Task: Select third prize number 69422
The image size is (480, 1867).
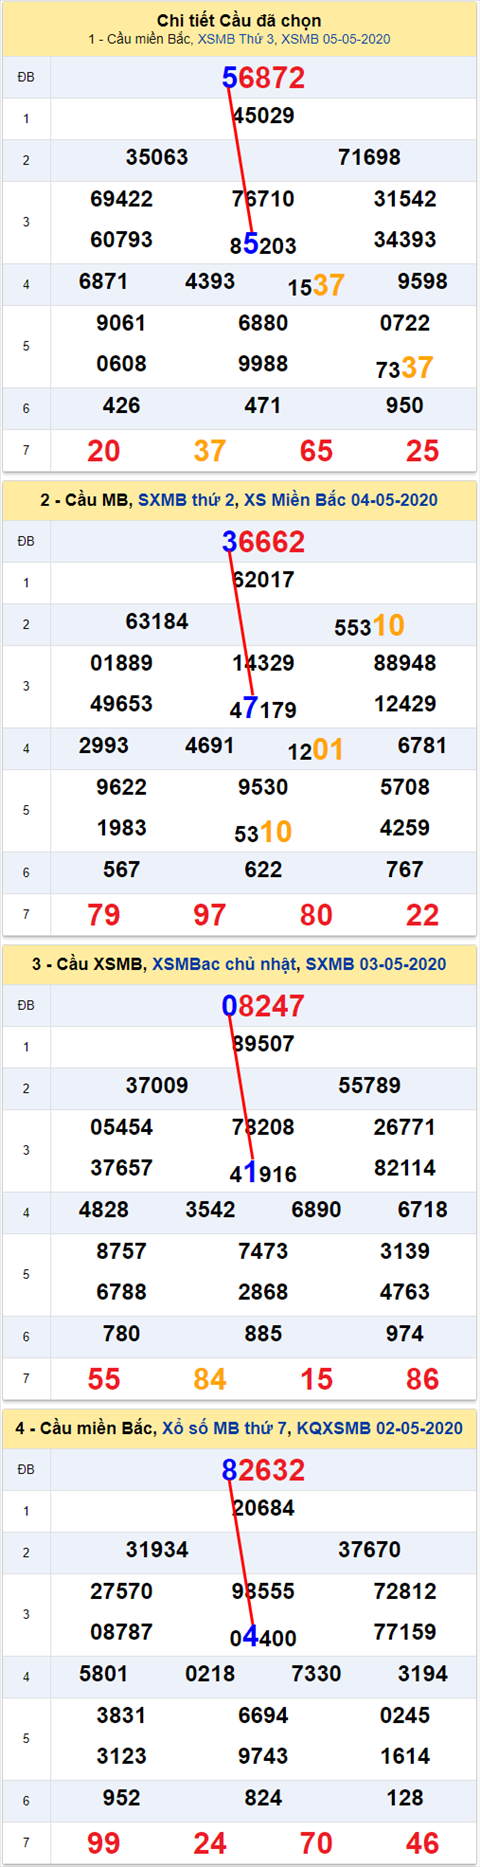Action: (121, 199)
